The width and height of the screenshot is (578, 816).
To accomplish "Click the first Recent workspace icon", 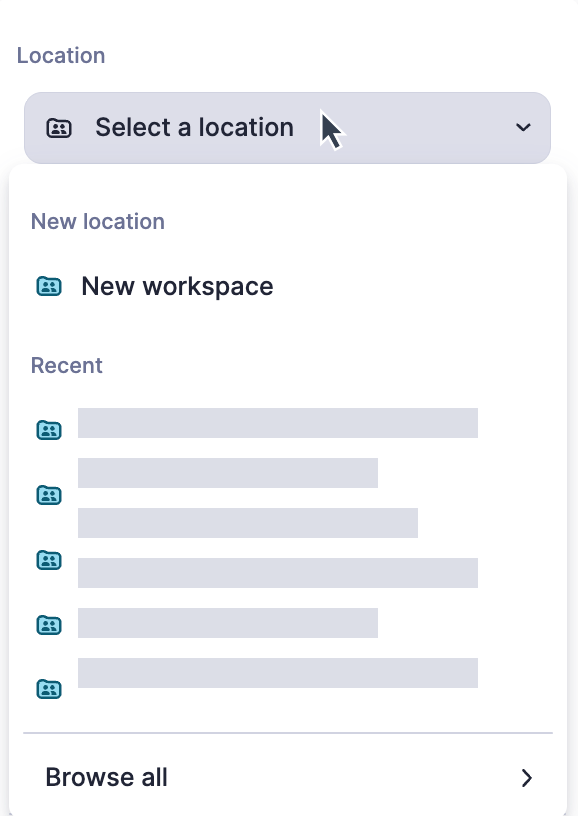I will click(48, 430).
